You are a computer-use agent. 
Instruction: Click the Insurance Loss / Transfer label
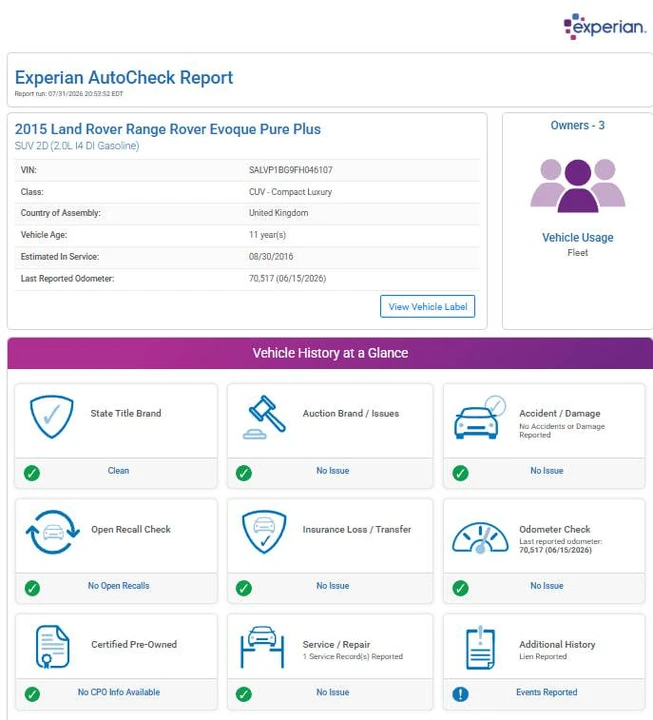[x=357, y=529]
